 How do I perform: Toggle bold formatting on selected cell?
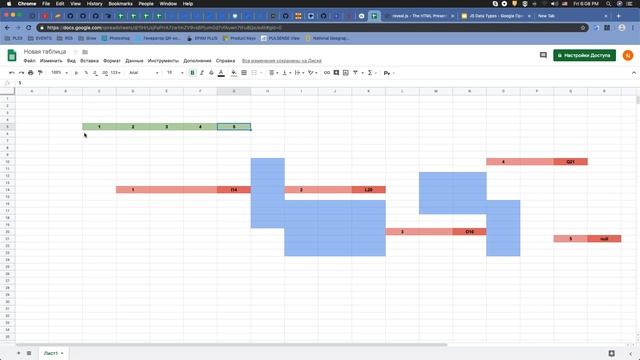pos(192,73)
